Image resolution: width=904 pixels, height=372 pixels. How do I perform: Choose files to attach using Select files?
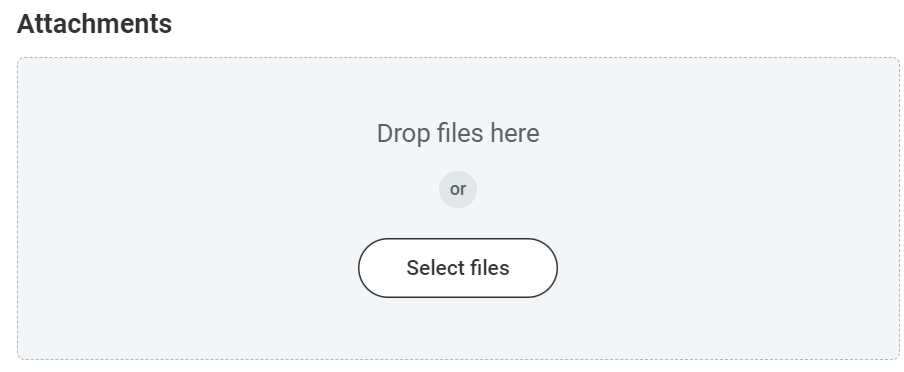[458, 268]
